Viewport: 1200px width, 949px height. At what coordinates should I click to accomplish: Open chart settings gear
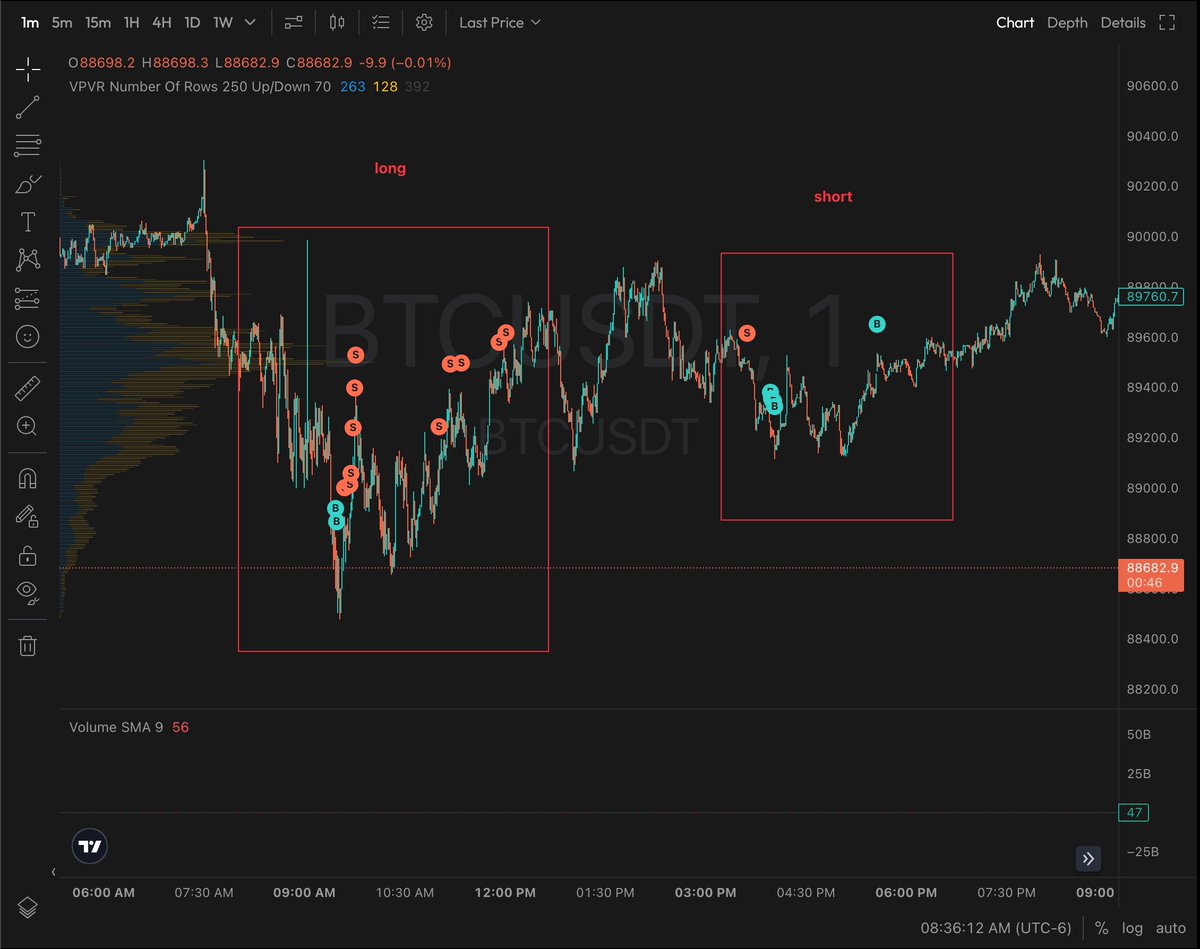click(424, 22)
